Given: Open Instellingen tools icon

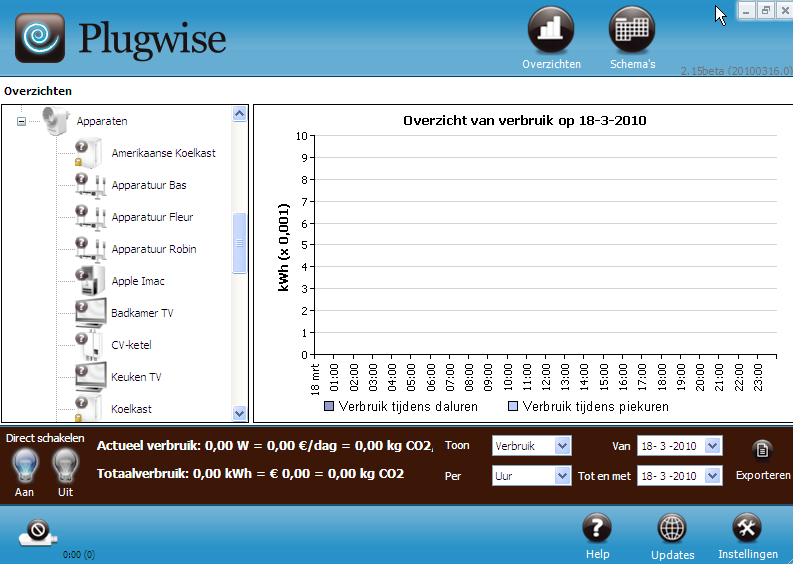Looking at the screenshot, I should [x=747, y=528].
